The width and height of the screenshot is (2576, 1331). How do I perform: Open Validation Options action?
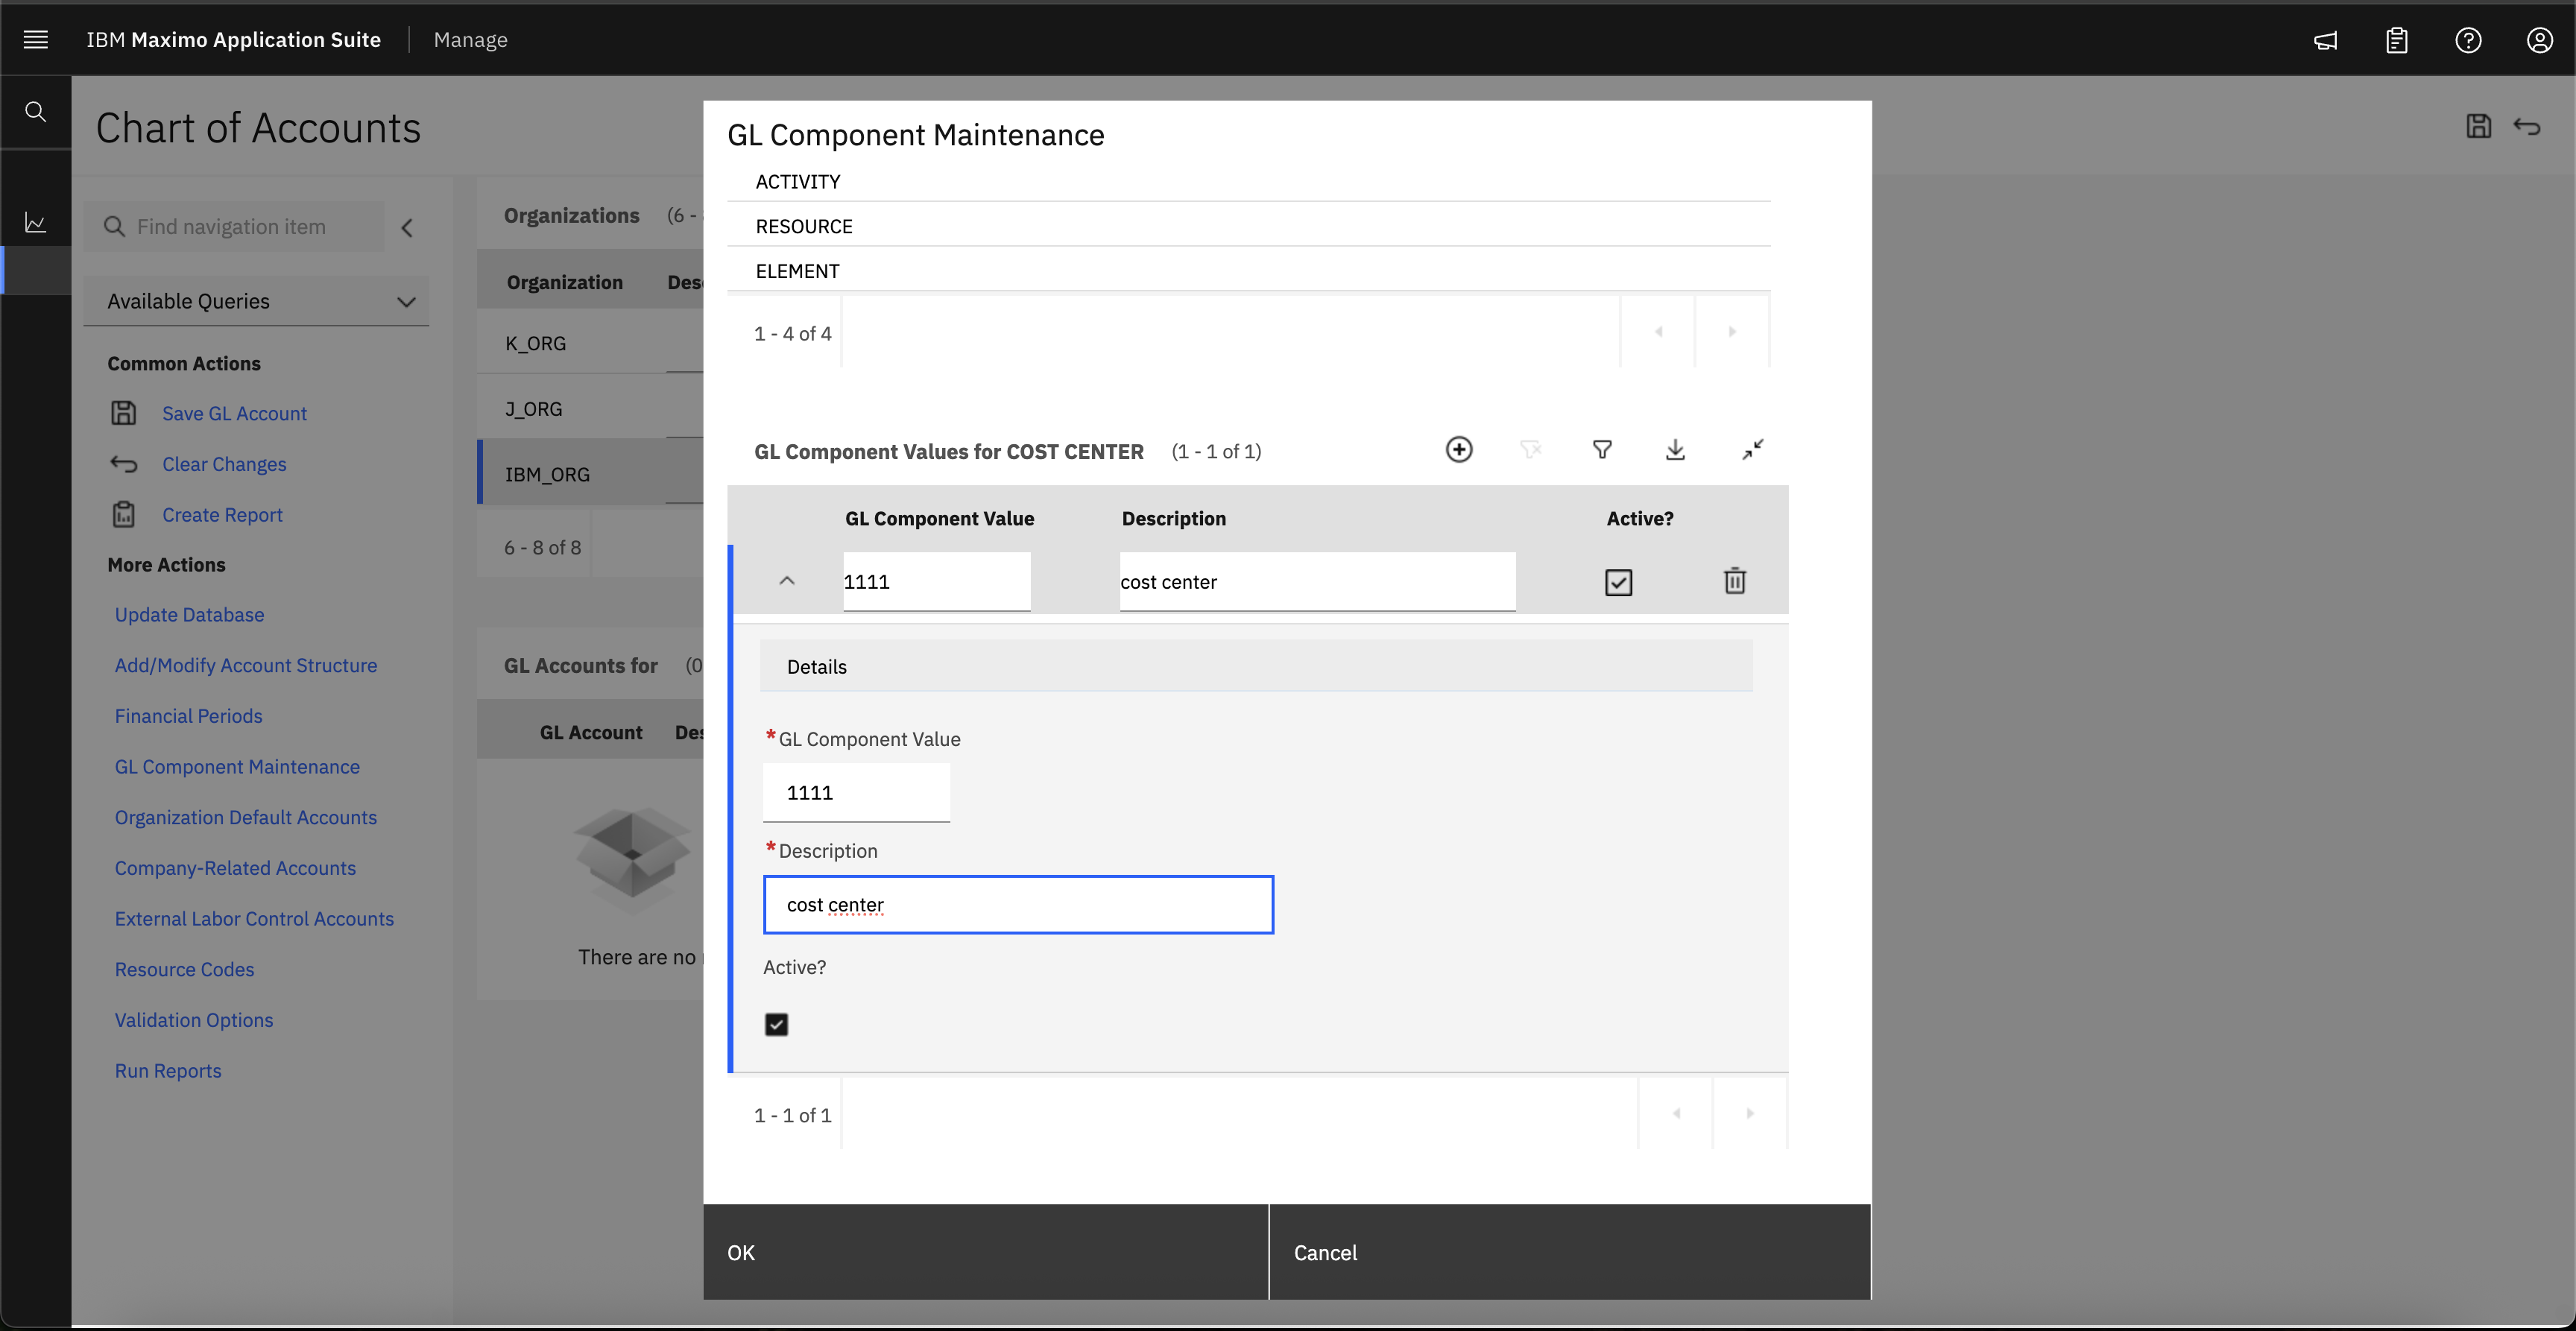pos(194,1020)
